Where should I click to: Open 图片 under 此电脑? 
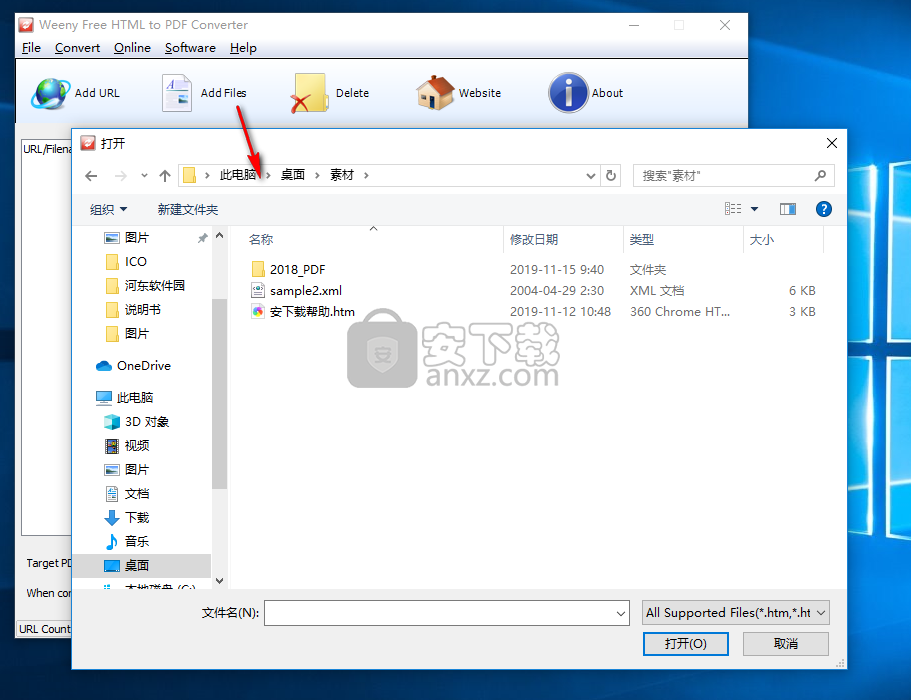pos(137,469)
